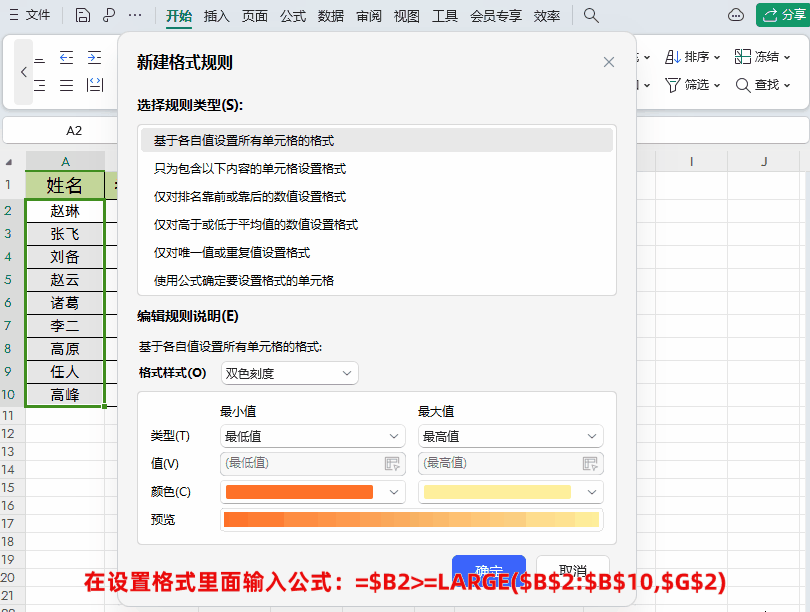Click column A header
The image size is (810, 612).
[65, 161]
